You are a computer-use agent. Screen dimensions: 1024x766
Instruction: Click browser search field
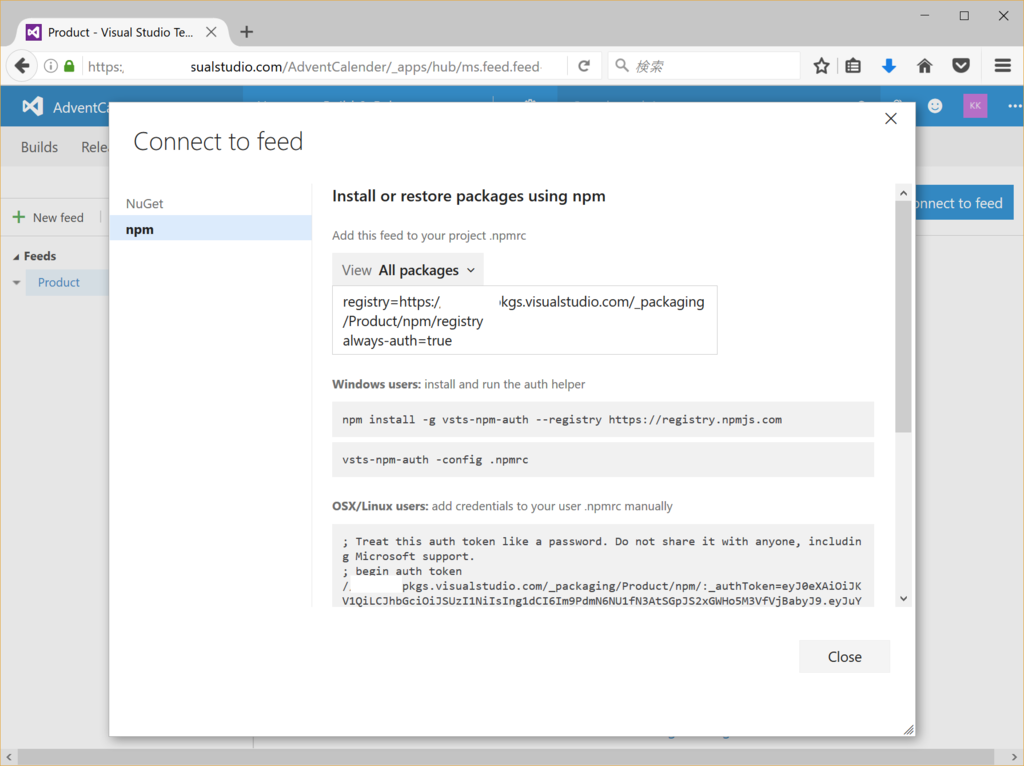[704, 66]
